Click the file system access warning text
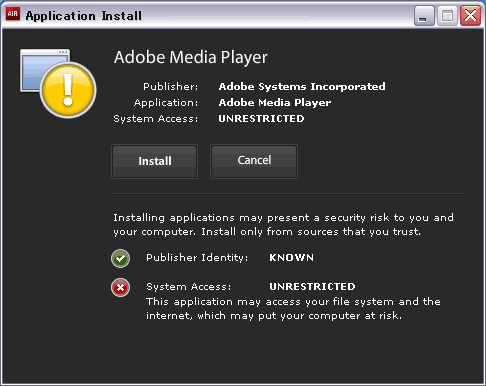The image size is (486, 386). [293, 309]
